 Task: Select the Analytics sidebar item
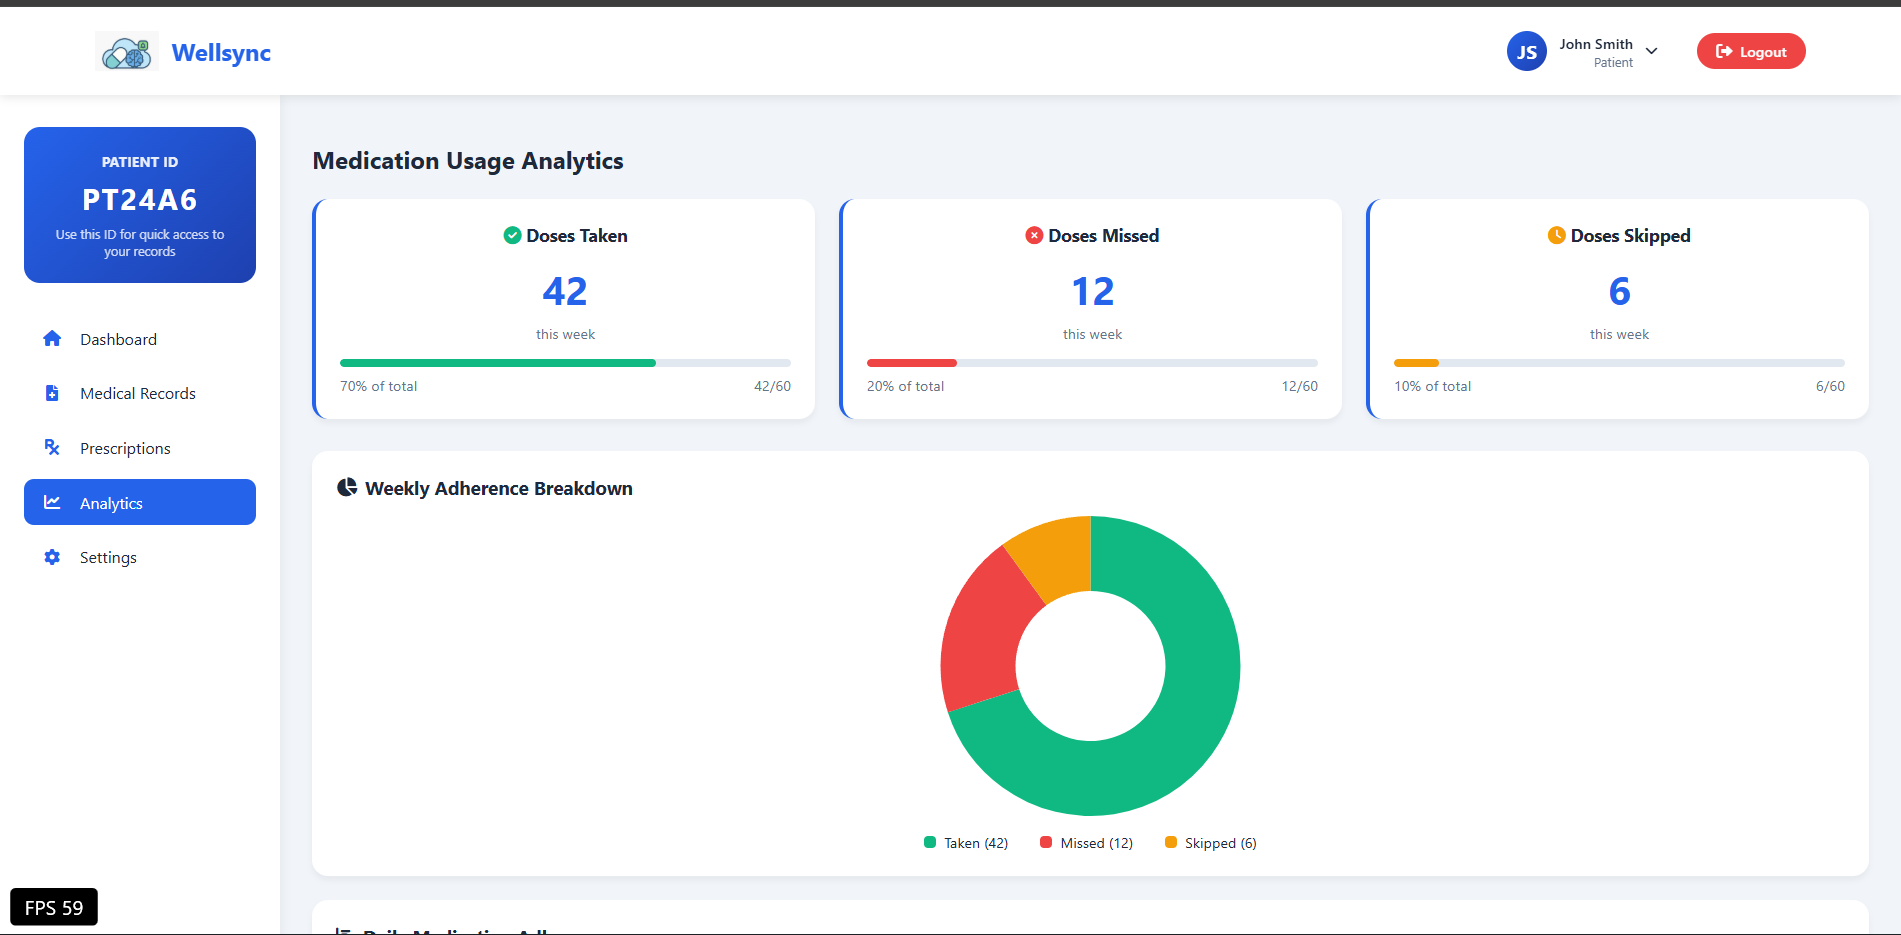point(140,502)
